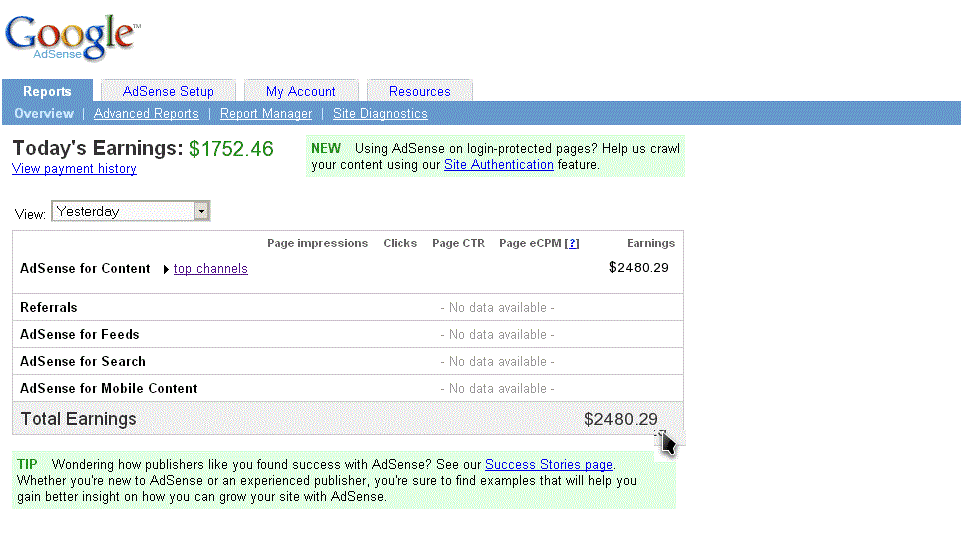Click Referrals 'No data available' text

497,308
